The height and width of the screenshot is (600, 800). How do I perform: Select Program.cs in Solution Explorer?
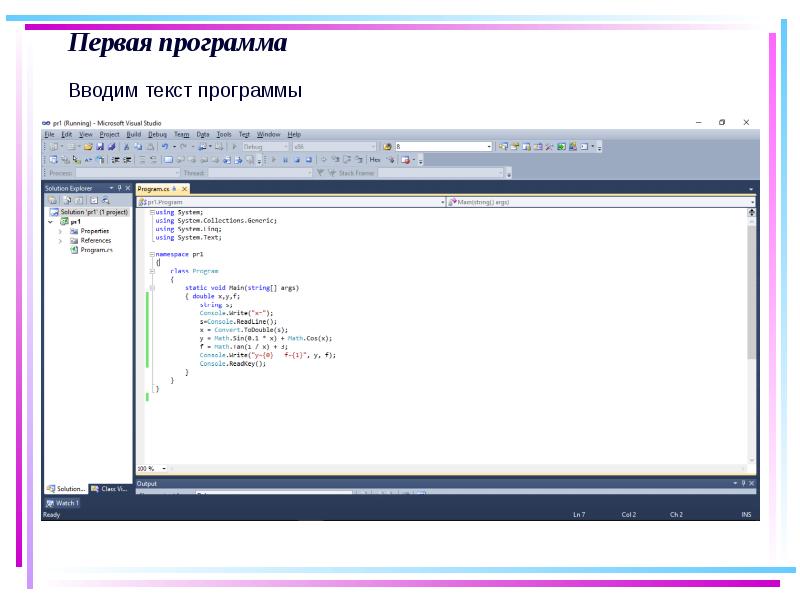(97, 250)
